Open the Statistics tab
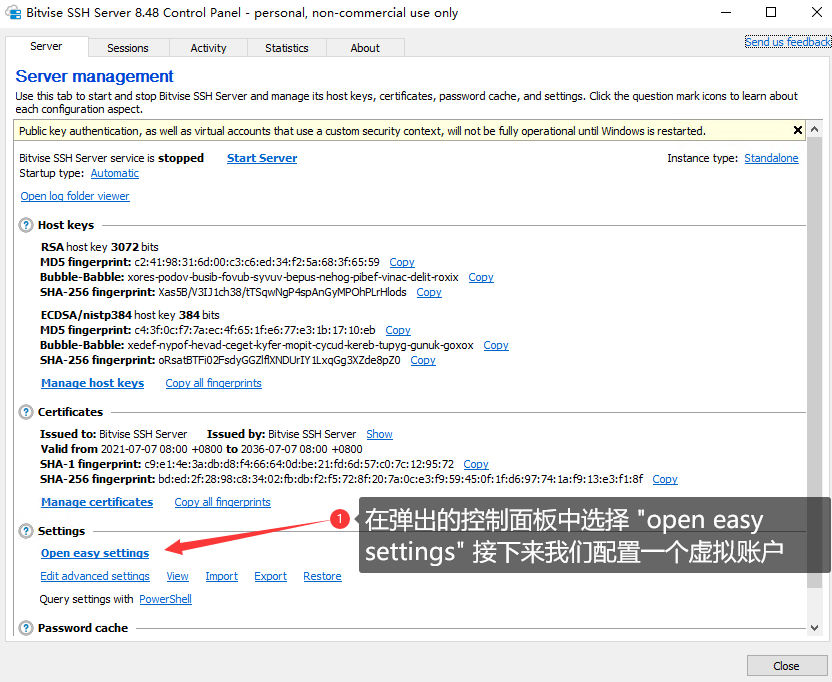 click(x=287, y=48)
